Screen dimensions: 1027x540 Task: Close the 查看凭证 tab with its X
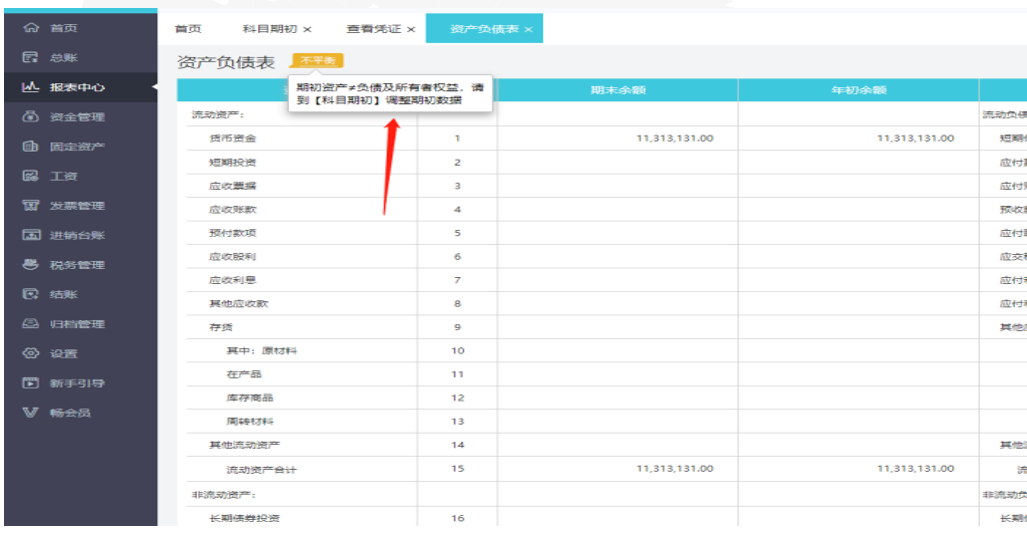click(411, 29)
